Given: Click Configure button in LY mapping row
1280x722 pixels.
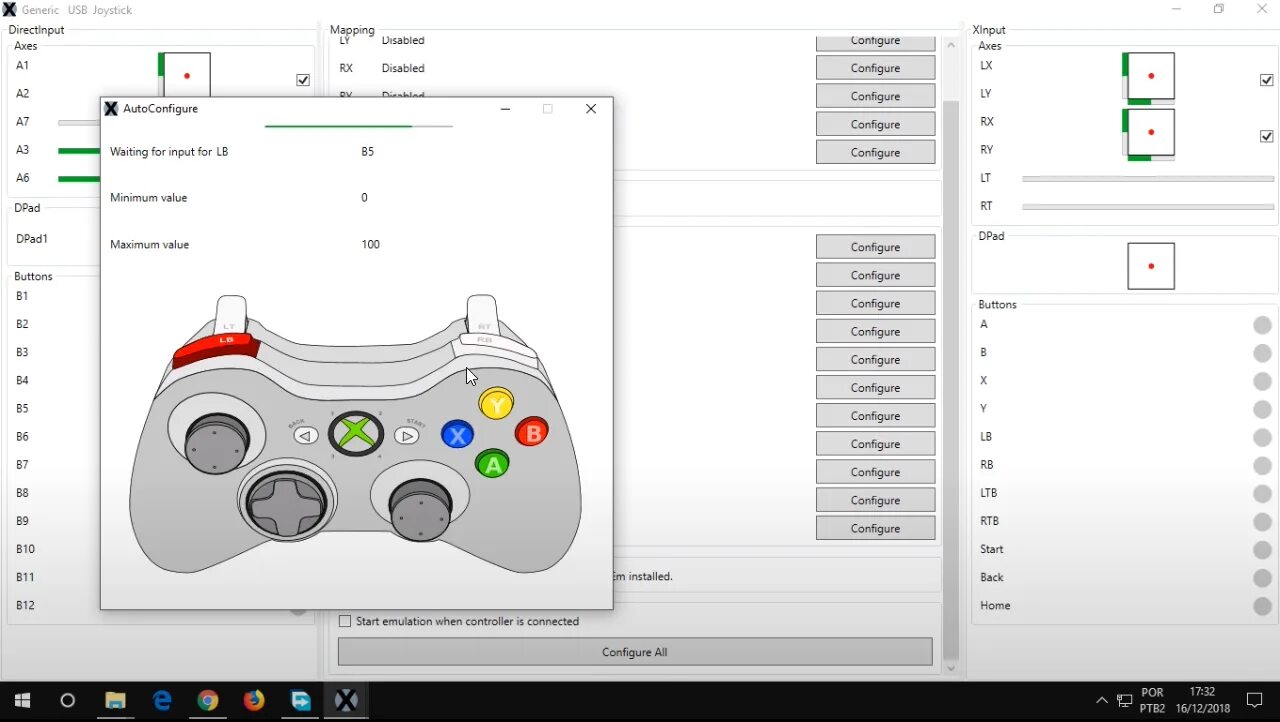Looking at the screenshot, I should [875, 43].
